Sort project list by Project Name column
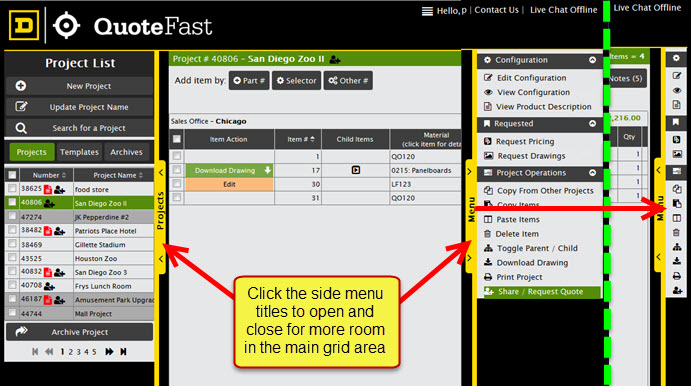The width and height of the screenshot is (691, 386). 118,175
